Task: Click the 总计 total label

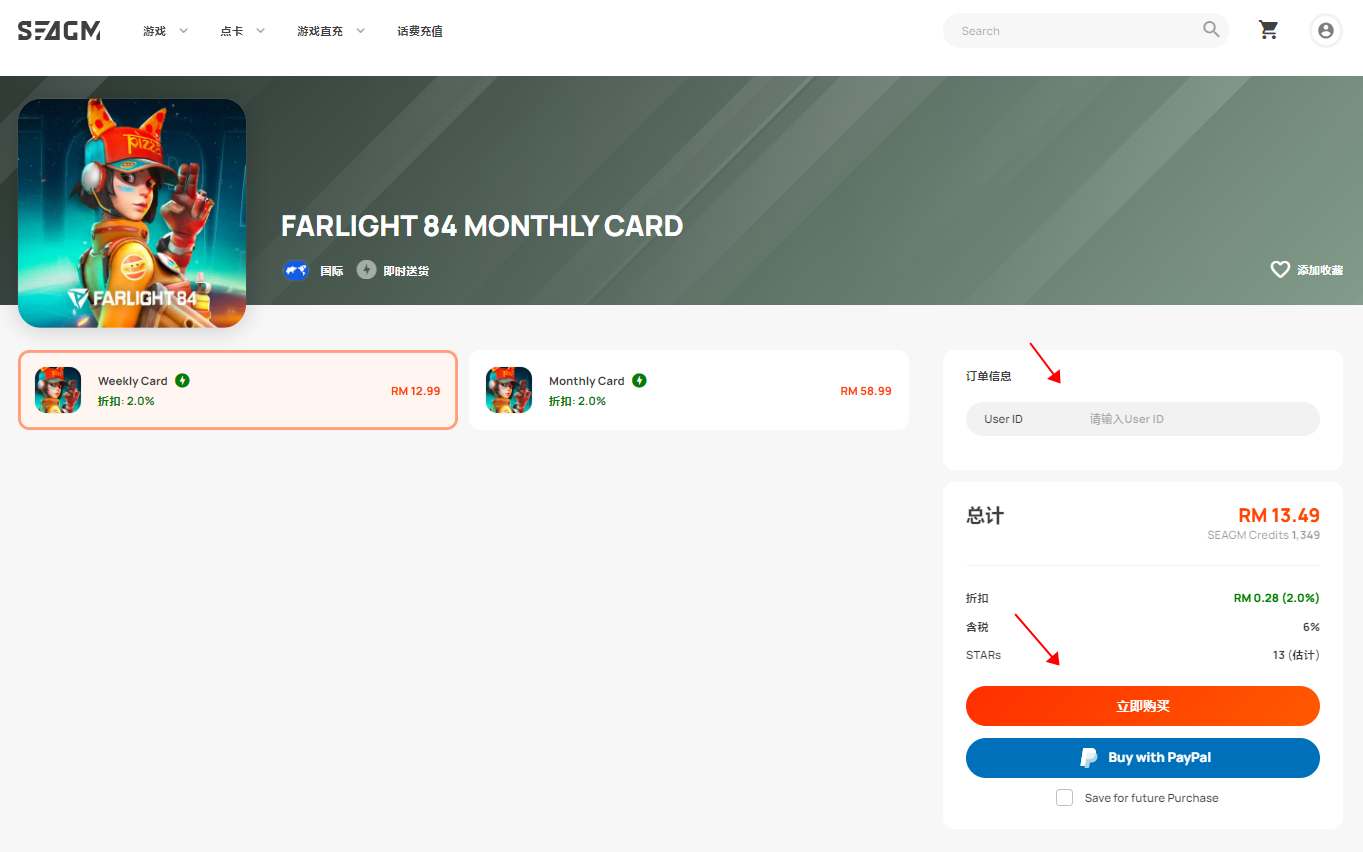Action: (x=985, y=516)
